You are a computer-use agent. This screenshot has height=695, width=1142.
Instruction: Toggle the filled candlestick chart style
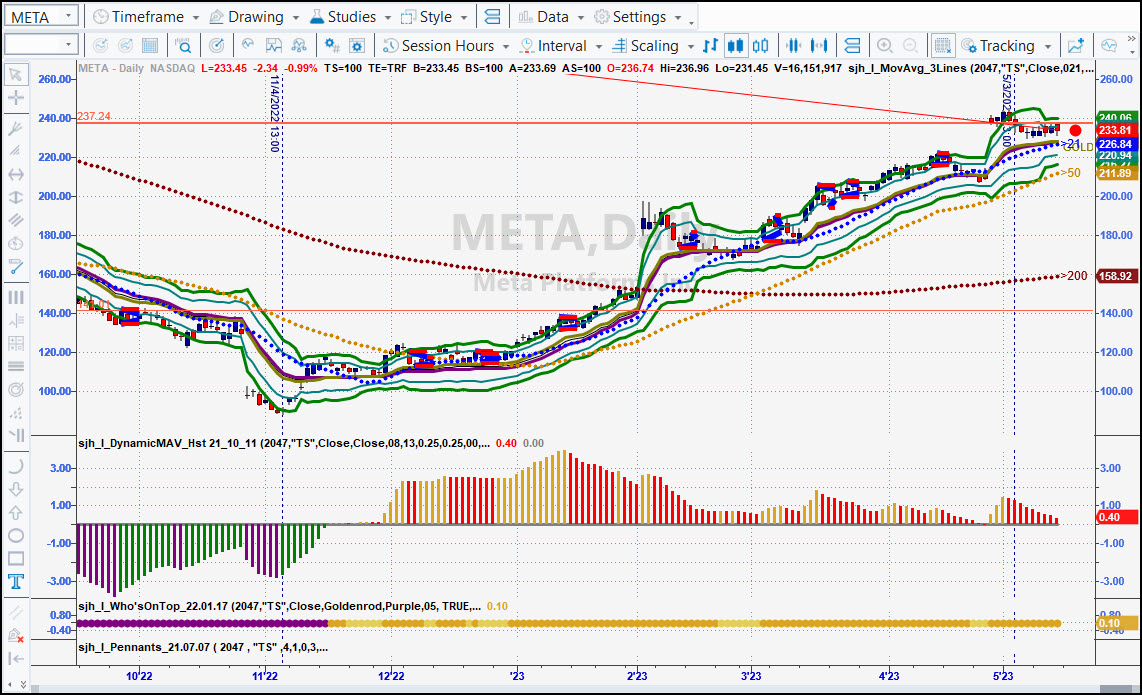(736, 46)
